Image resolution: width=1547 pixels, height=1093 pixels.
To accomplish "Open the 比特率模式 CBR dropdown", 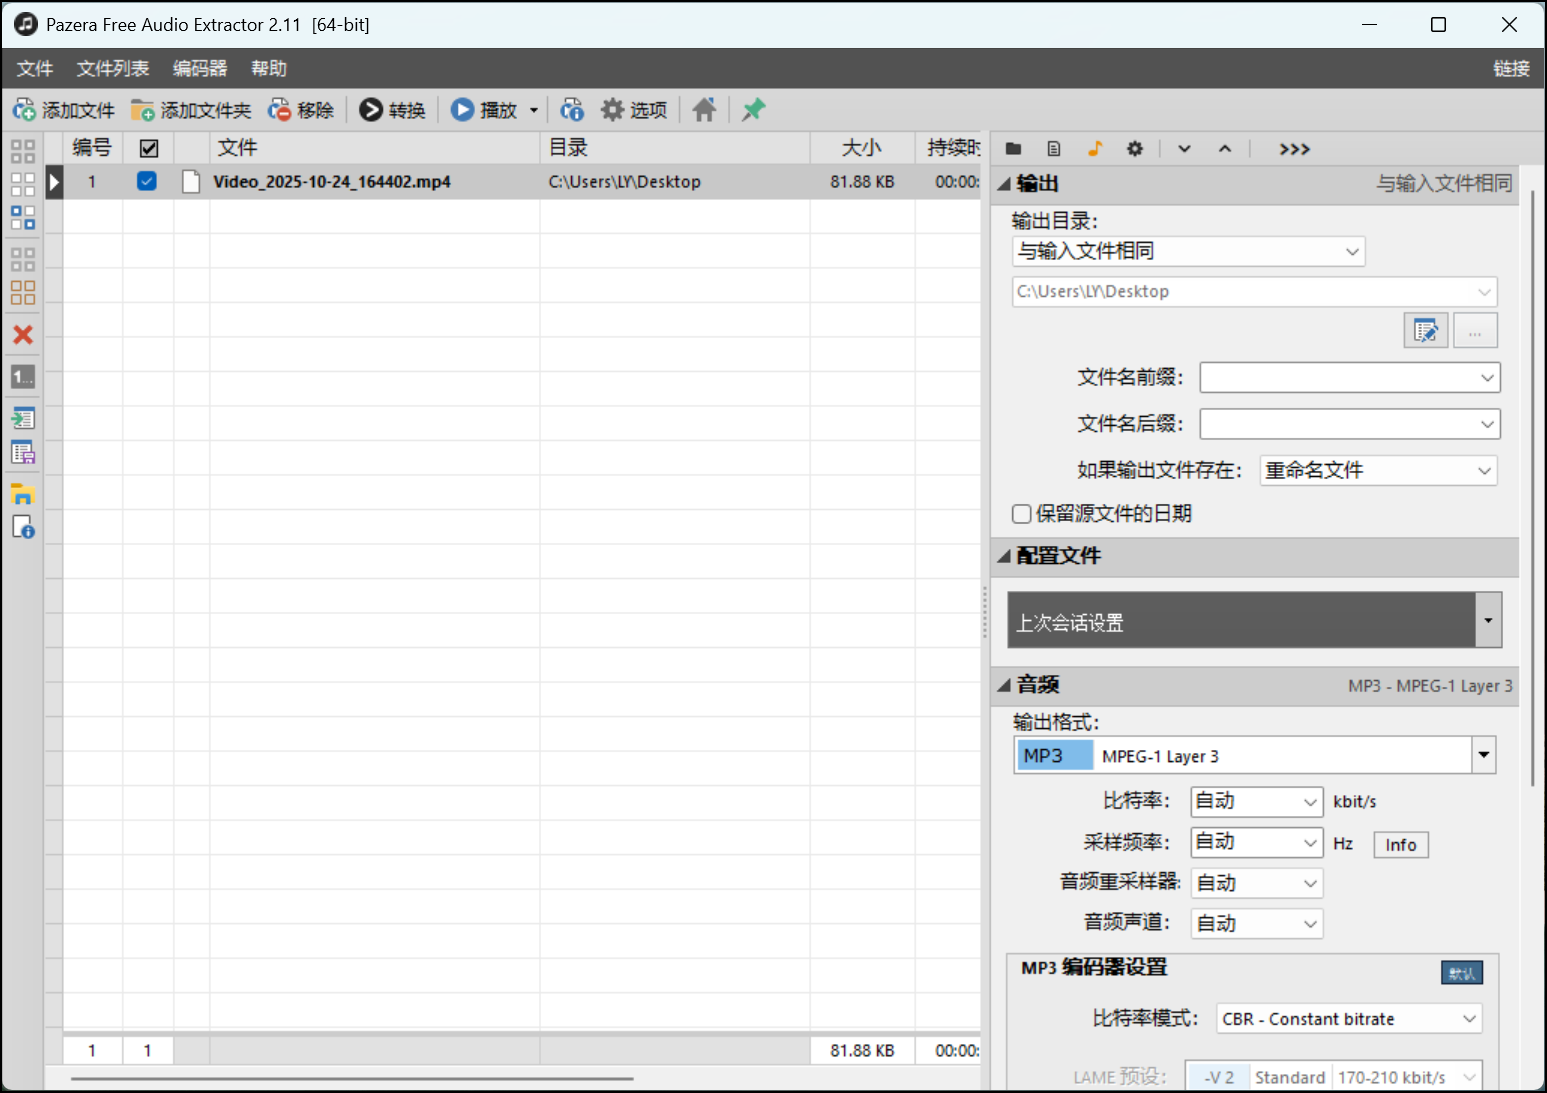I will coord(1350,1019).
